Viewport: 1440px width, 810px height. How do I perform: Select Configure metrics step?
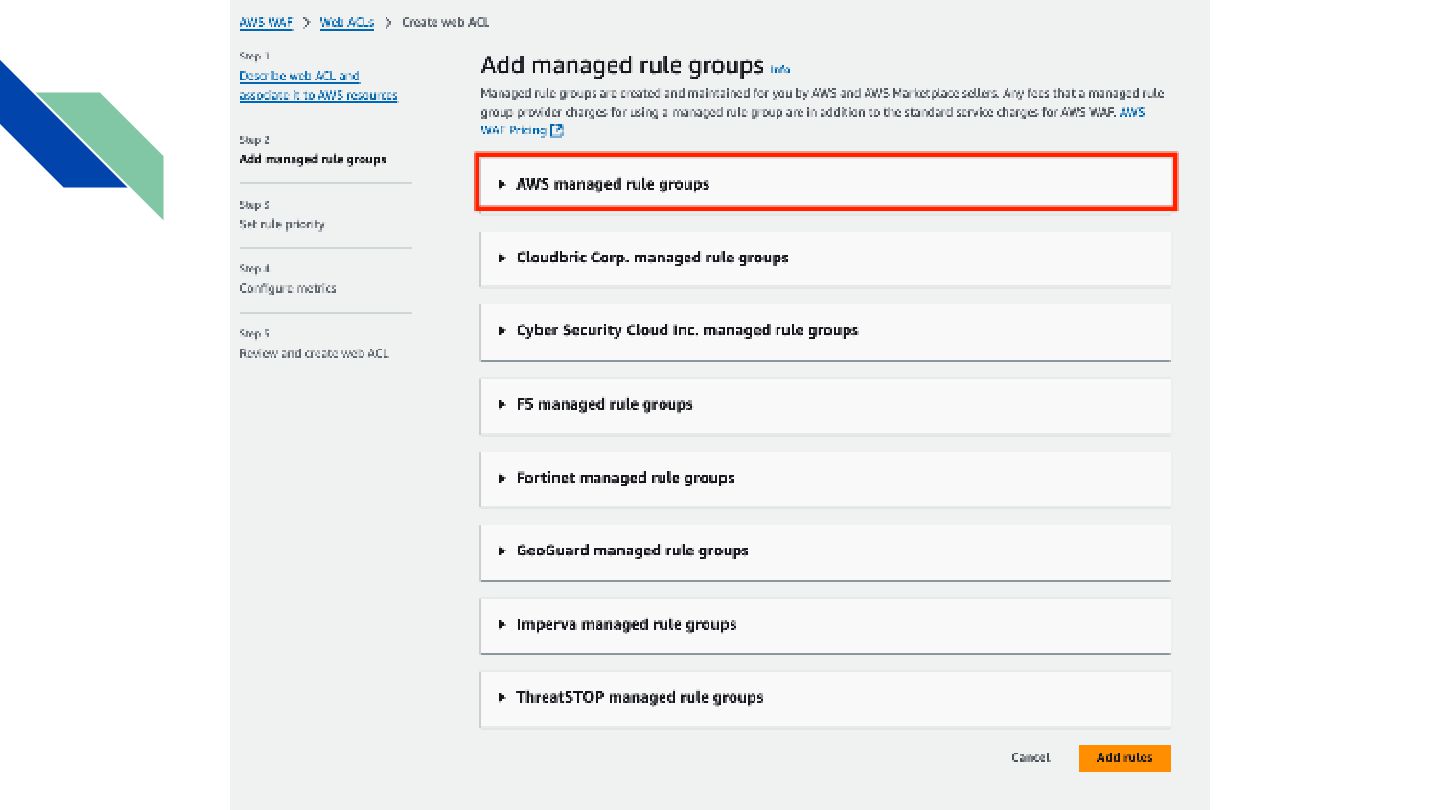pyautogui.click(x=288, y=288)
